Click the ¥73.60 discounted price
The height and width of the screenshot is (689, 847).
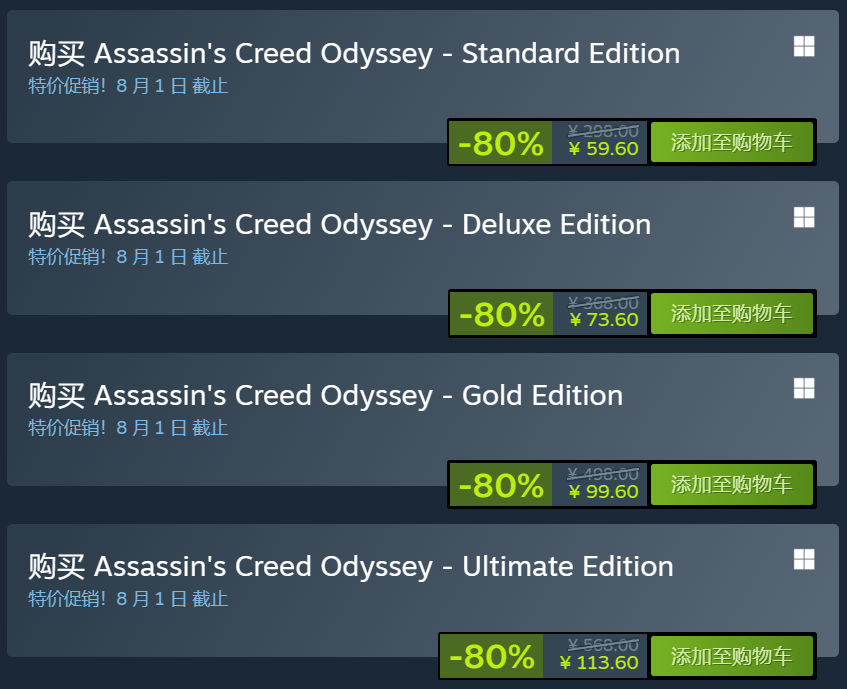tap(603, 320)
